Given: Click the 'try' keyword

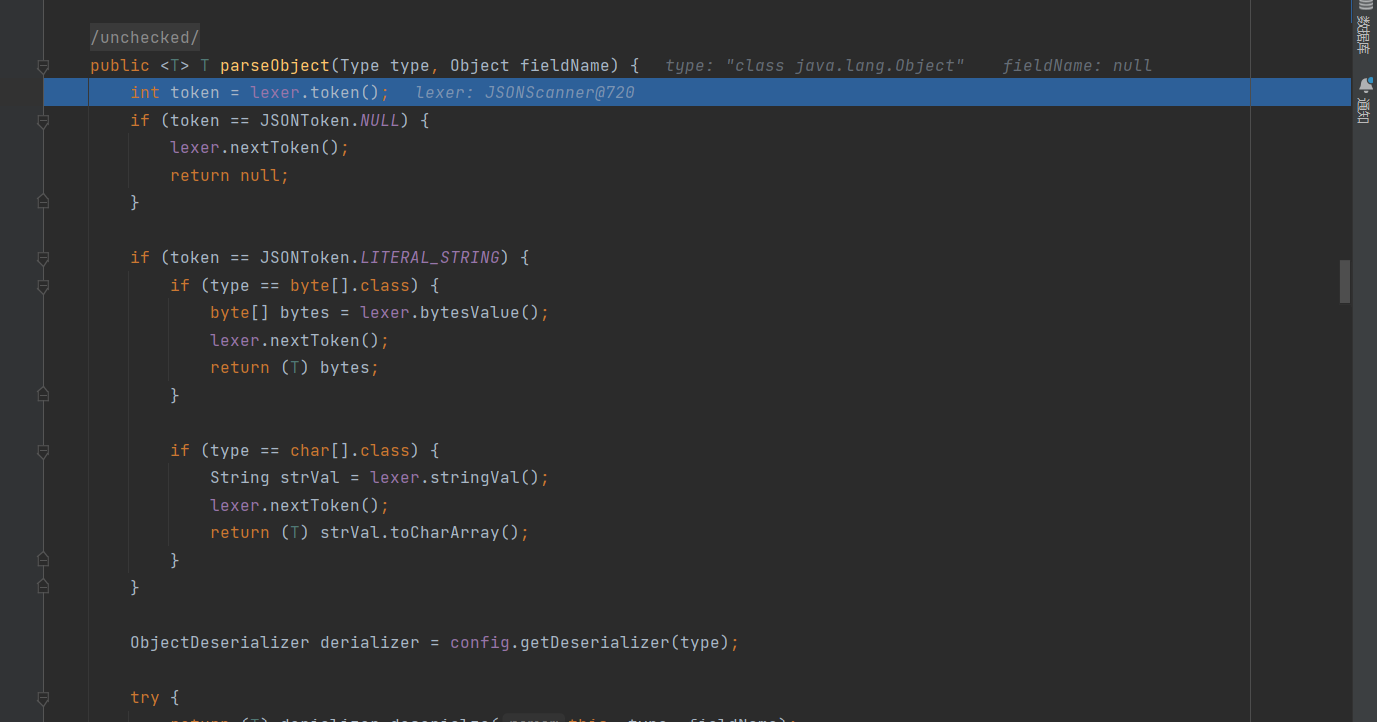Looking at the screenshot, I should click(x=145, y=698).
